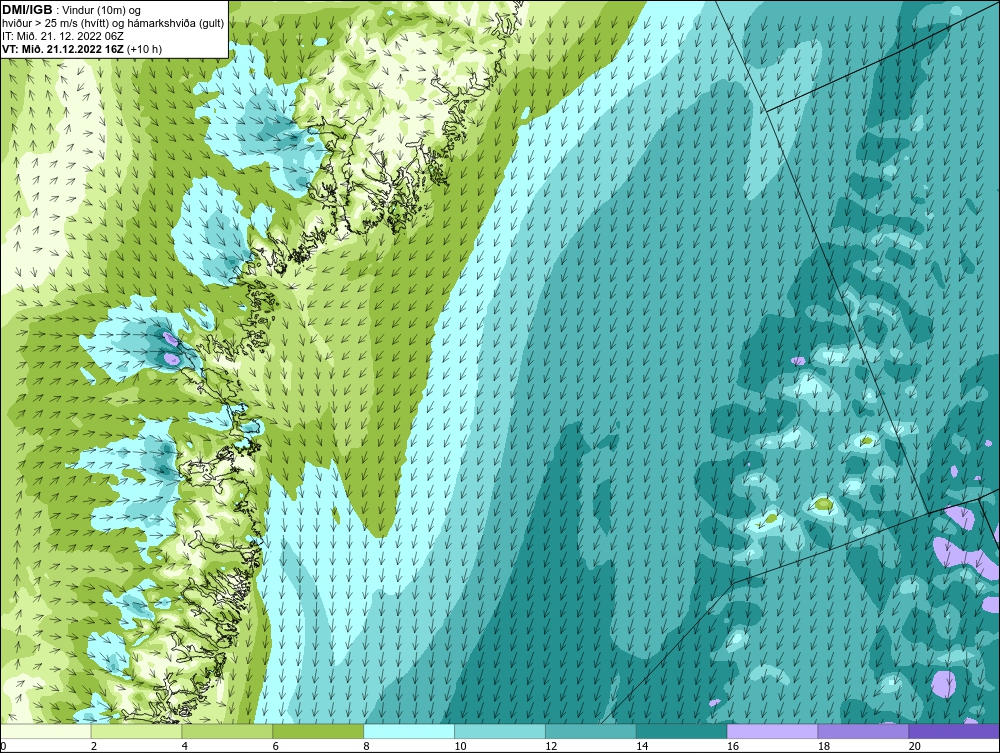This screenshot has width=1000, height=753.
Task: Click the 6–8 m/s olive green legend swatch
Action: (318, 731)
